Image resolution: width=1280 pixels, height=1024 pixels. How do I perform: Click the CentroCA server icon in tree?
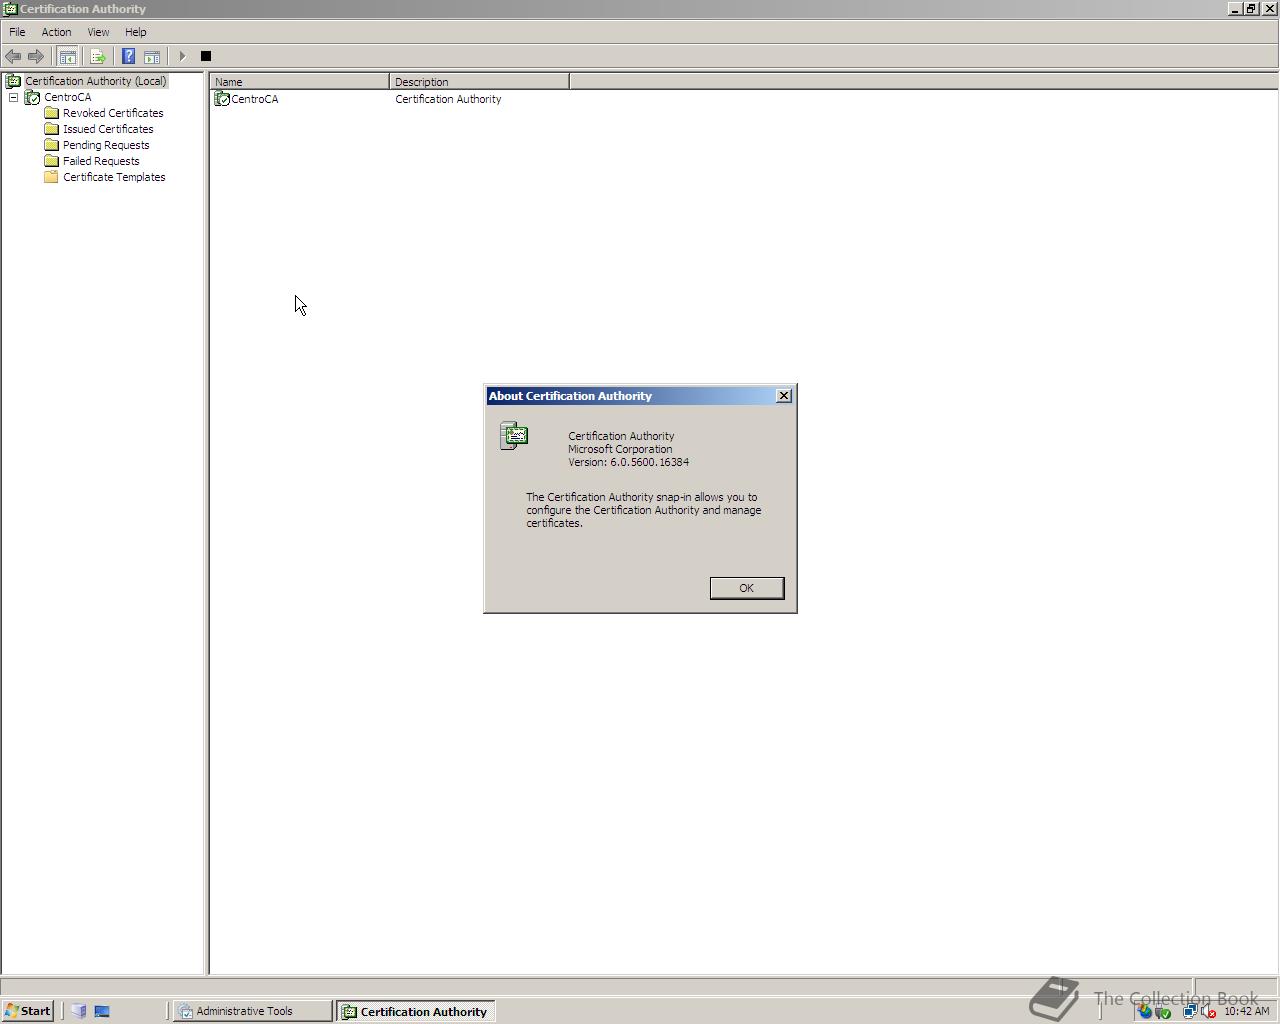32,97
